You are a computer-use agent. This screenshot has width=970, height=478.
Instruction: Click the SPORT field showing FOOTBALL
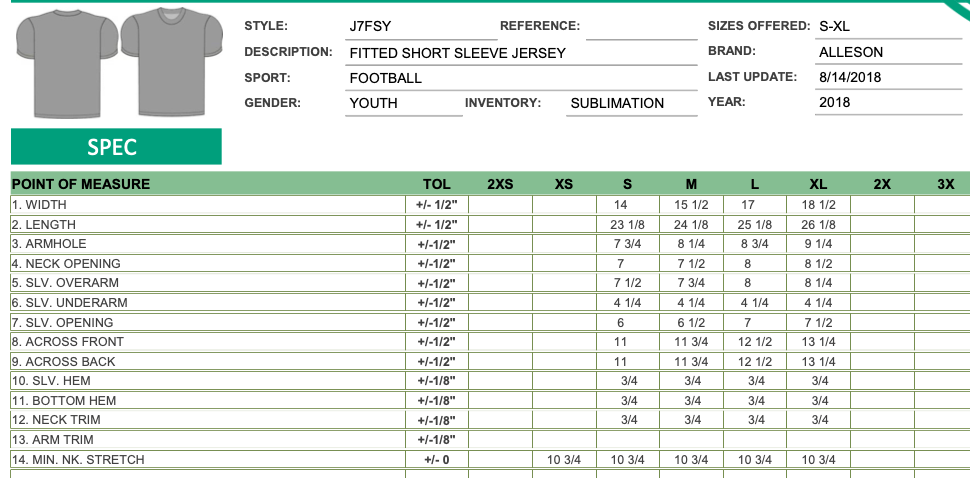pos(522,79)
